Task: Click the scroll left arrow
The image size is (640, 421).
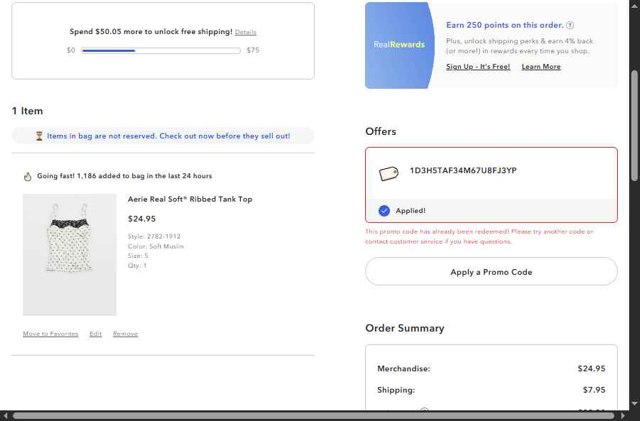Action: point(5,416)
